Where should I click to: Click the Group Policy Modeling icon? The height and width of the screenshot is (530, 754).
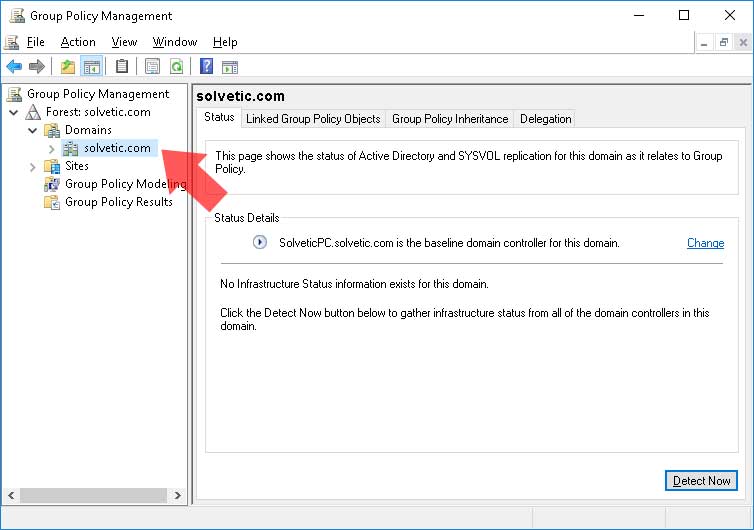(52, 184)
